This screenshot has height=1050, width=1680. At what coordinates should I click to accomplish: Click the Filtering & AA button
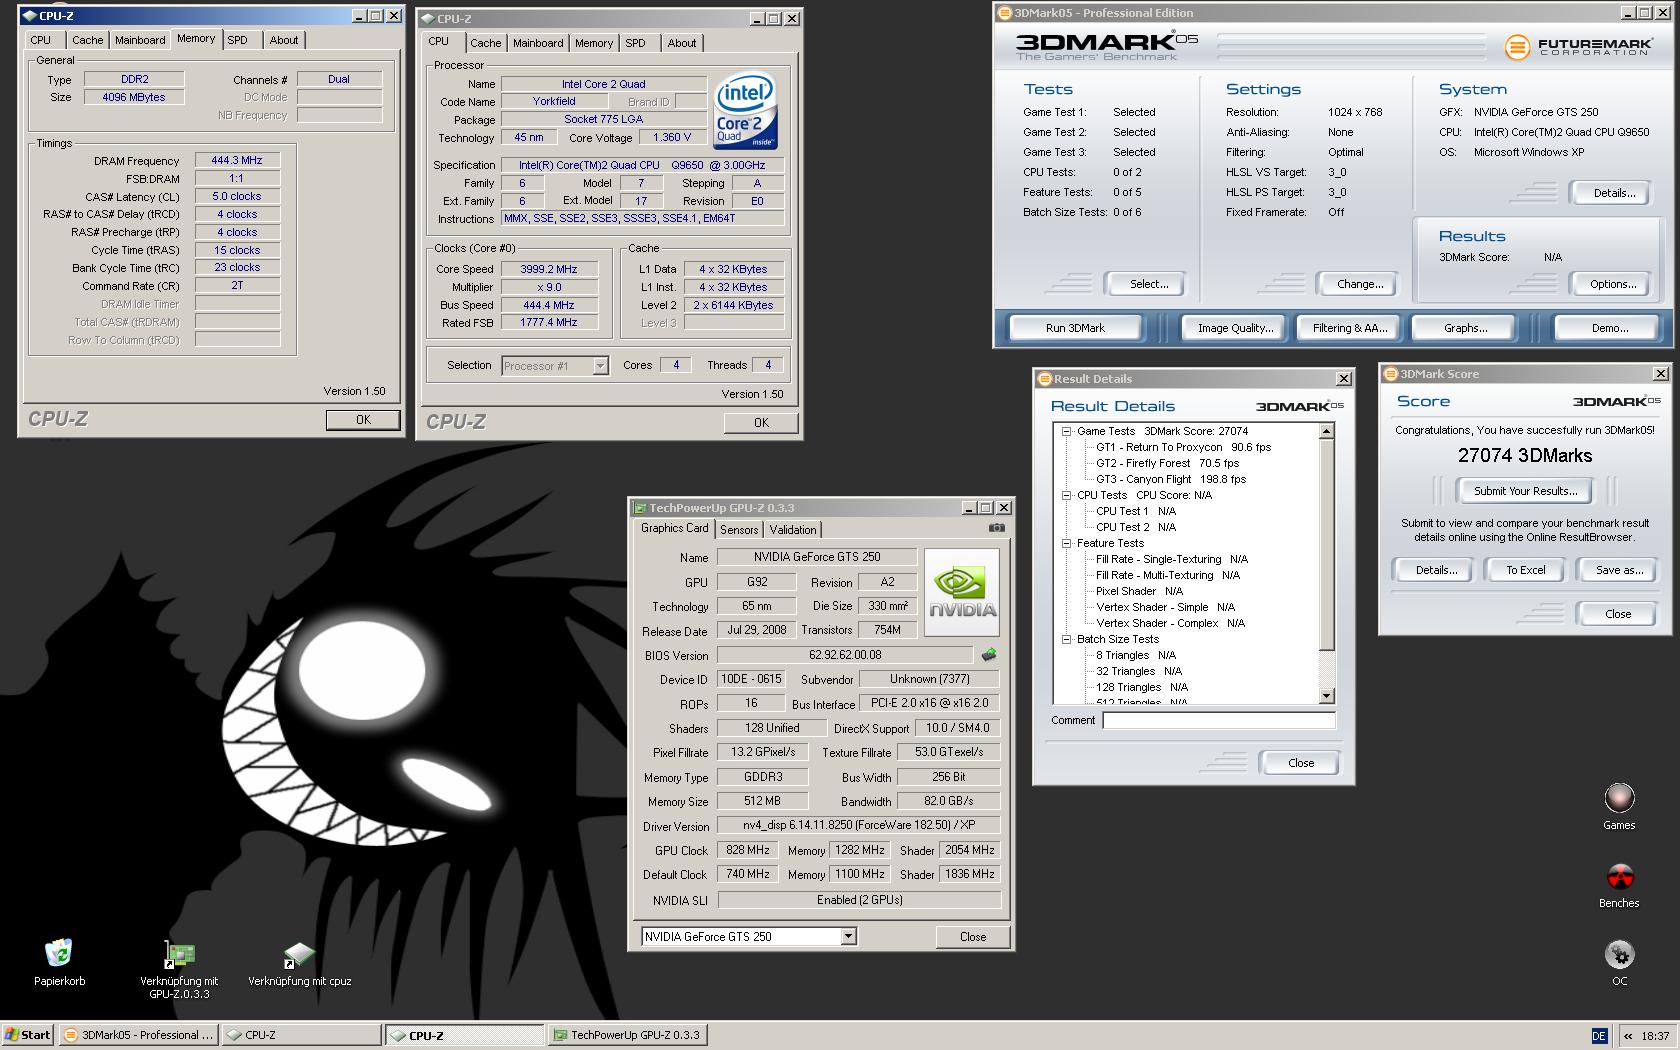coord(1350,328)
